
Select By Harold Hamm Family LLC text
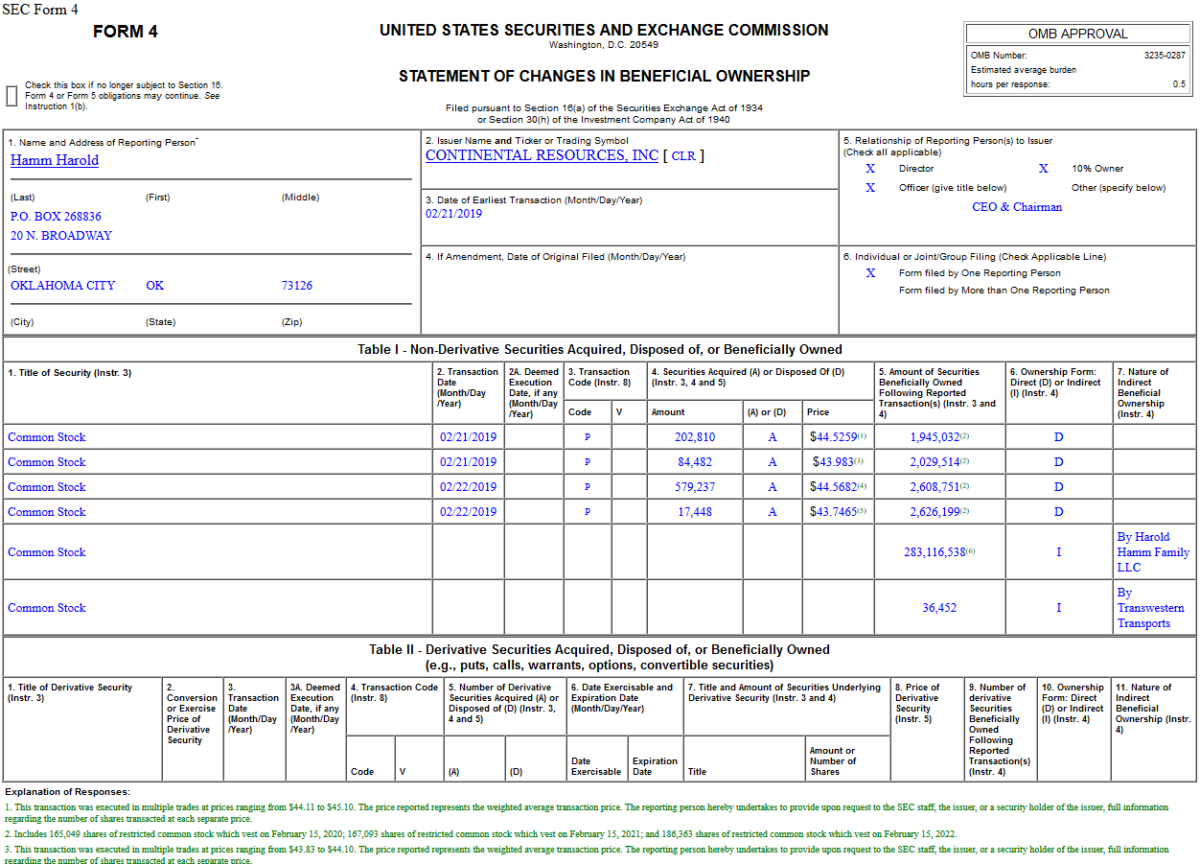pos(1153,552)
